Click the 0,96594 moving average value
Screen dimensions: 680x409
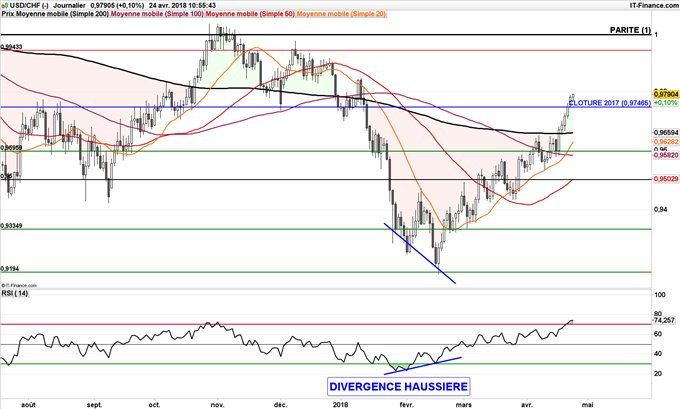pos(666,132)
